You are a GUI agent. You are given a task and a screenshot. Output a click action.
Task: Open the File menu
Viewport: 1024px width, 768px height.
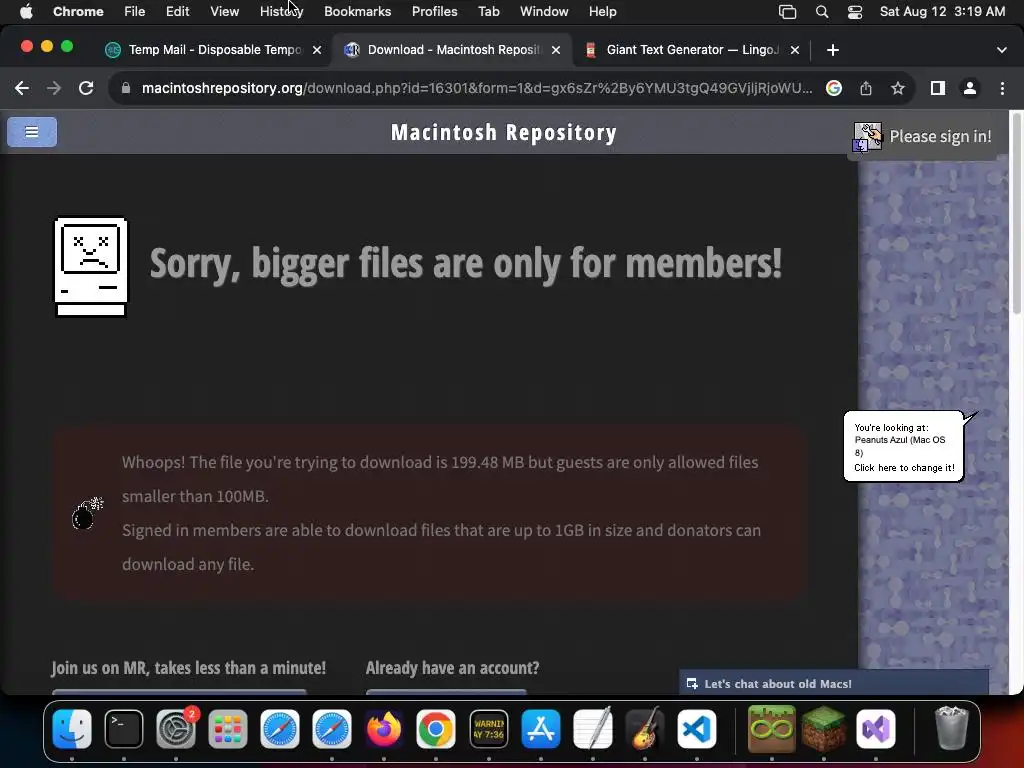pos(135,12)
